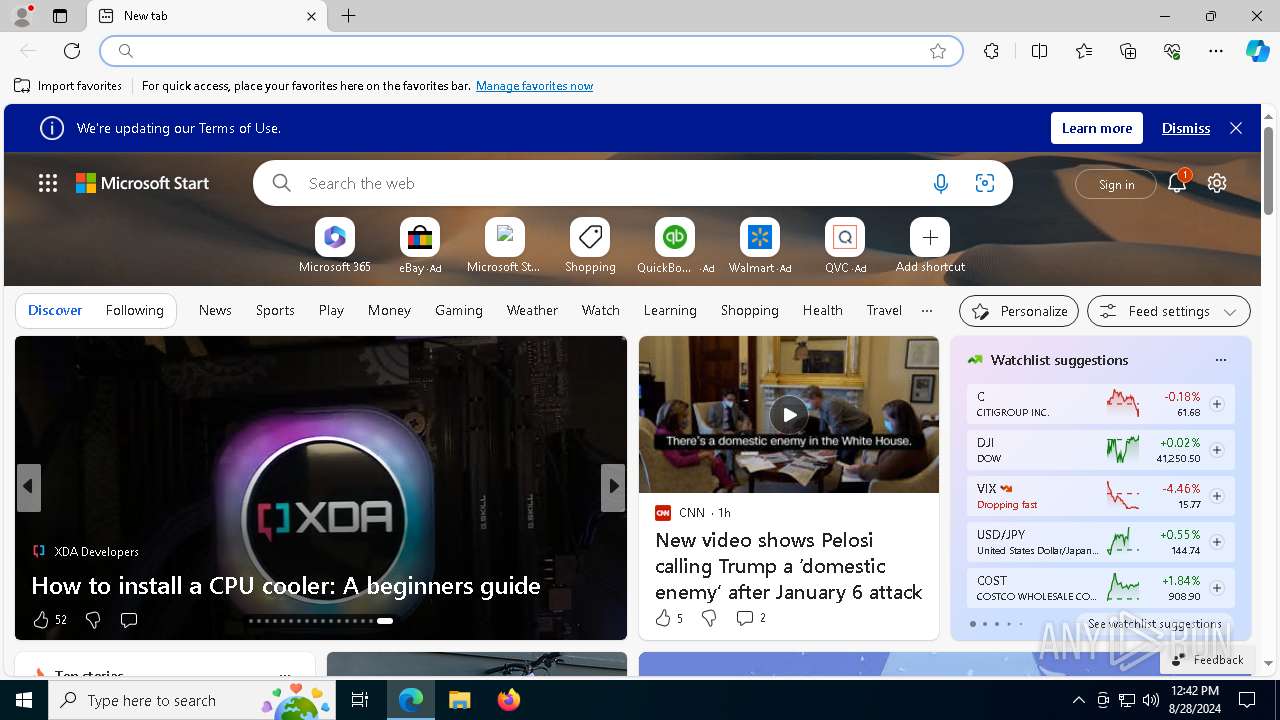Select first watchlist page dot

point(973,624)
